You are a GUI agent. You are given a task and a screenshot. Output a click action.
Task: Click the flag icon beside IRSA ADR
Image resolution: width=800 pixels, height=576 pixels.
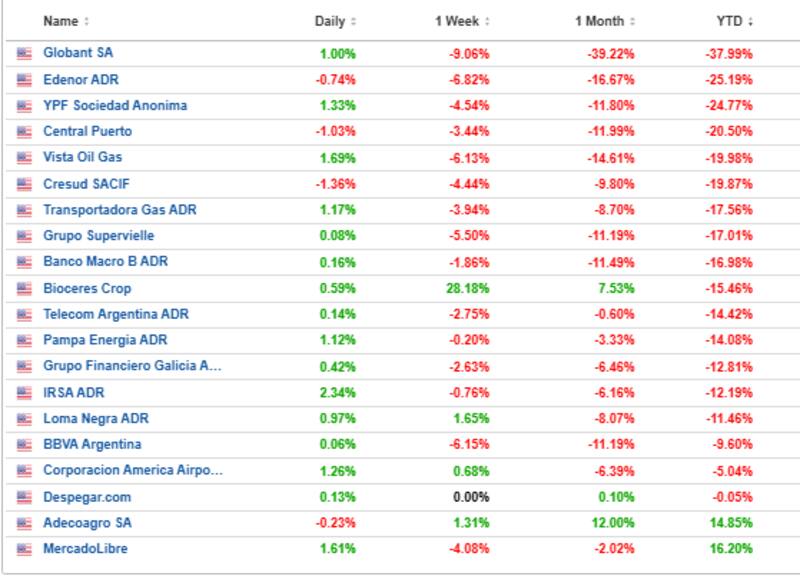[x=24, y=392]
